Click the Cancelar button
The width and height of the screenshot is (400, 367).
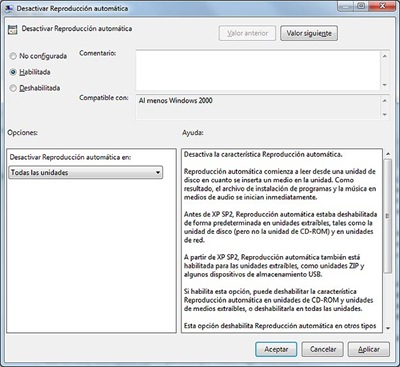click(323, 349)
